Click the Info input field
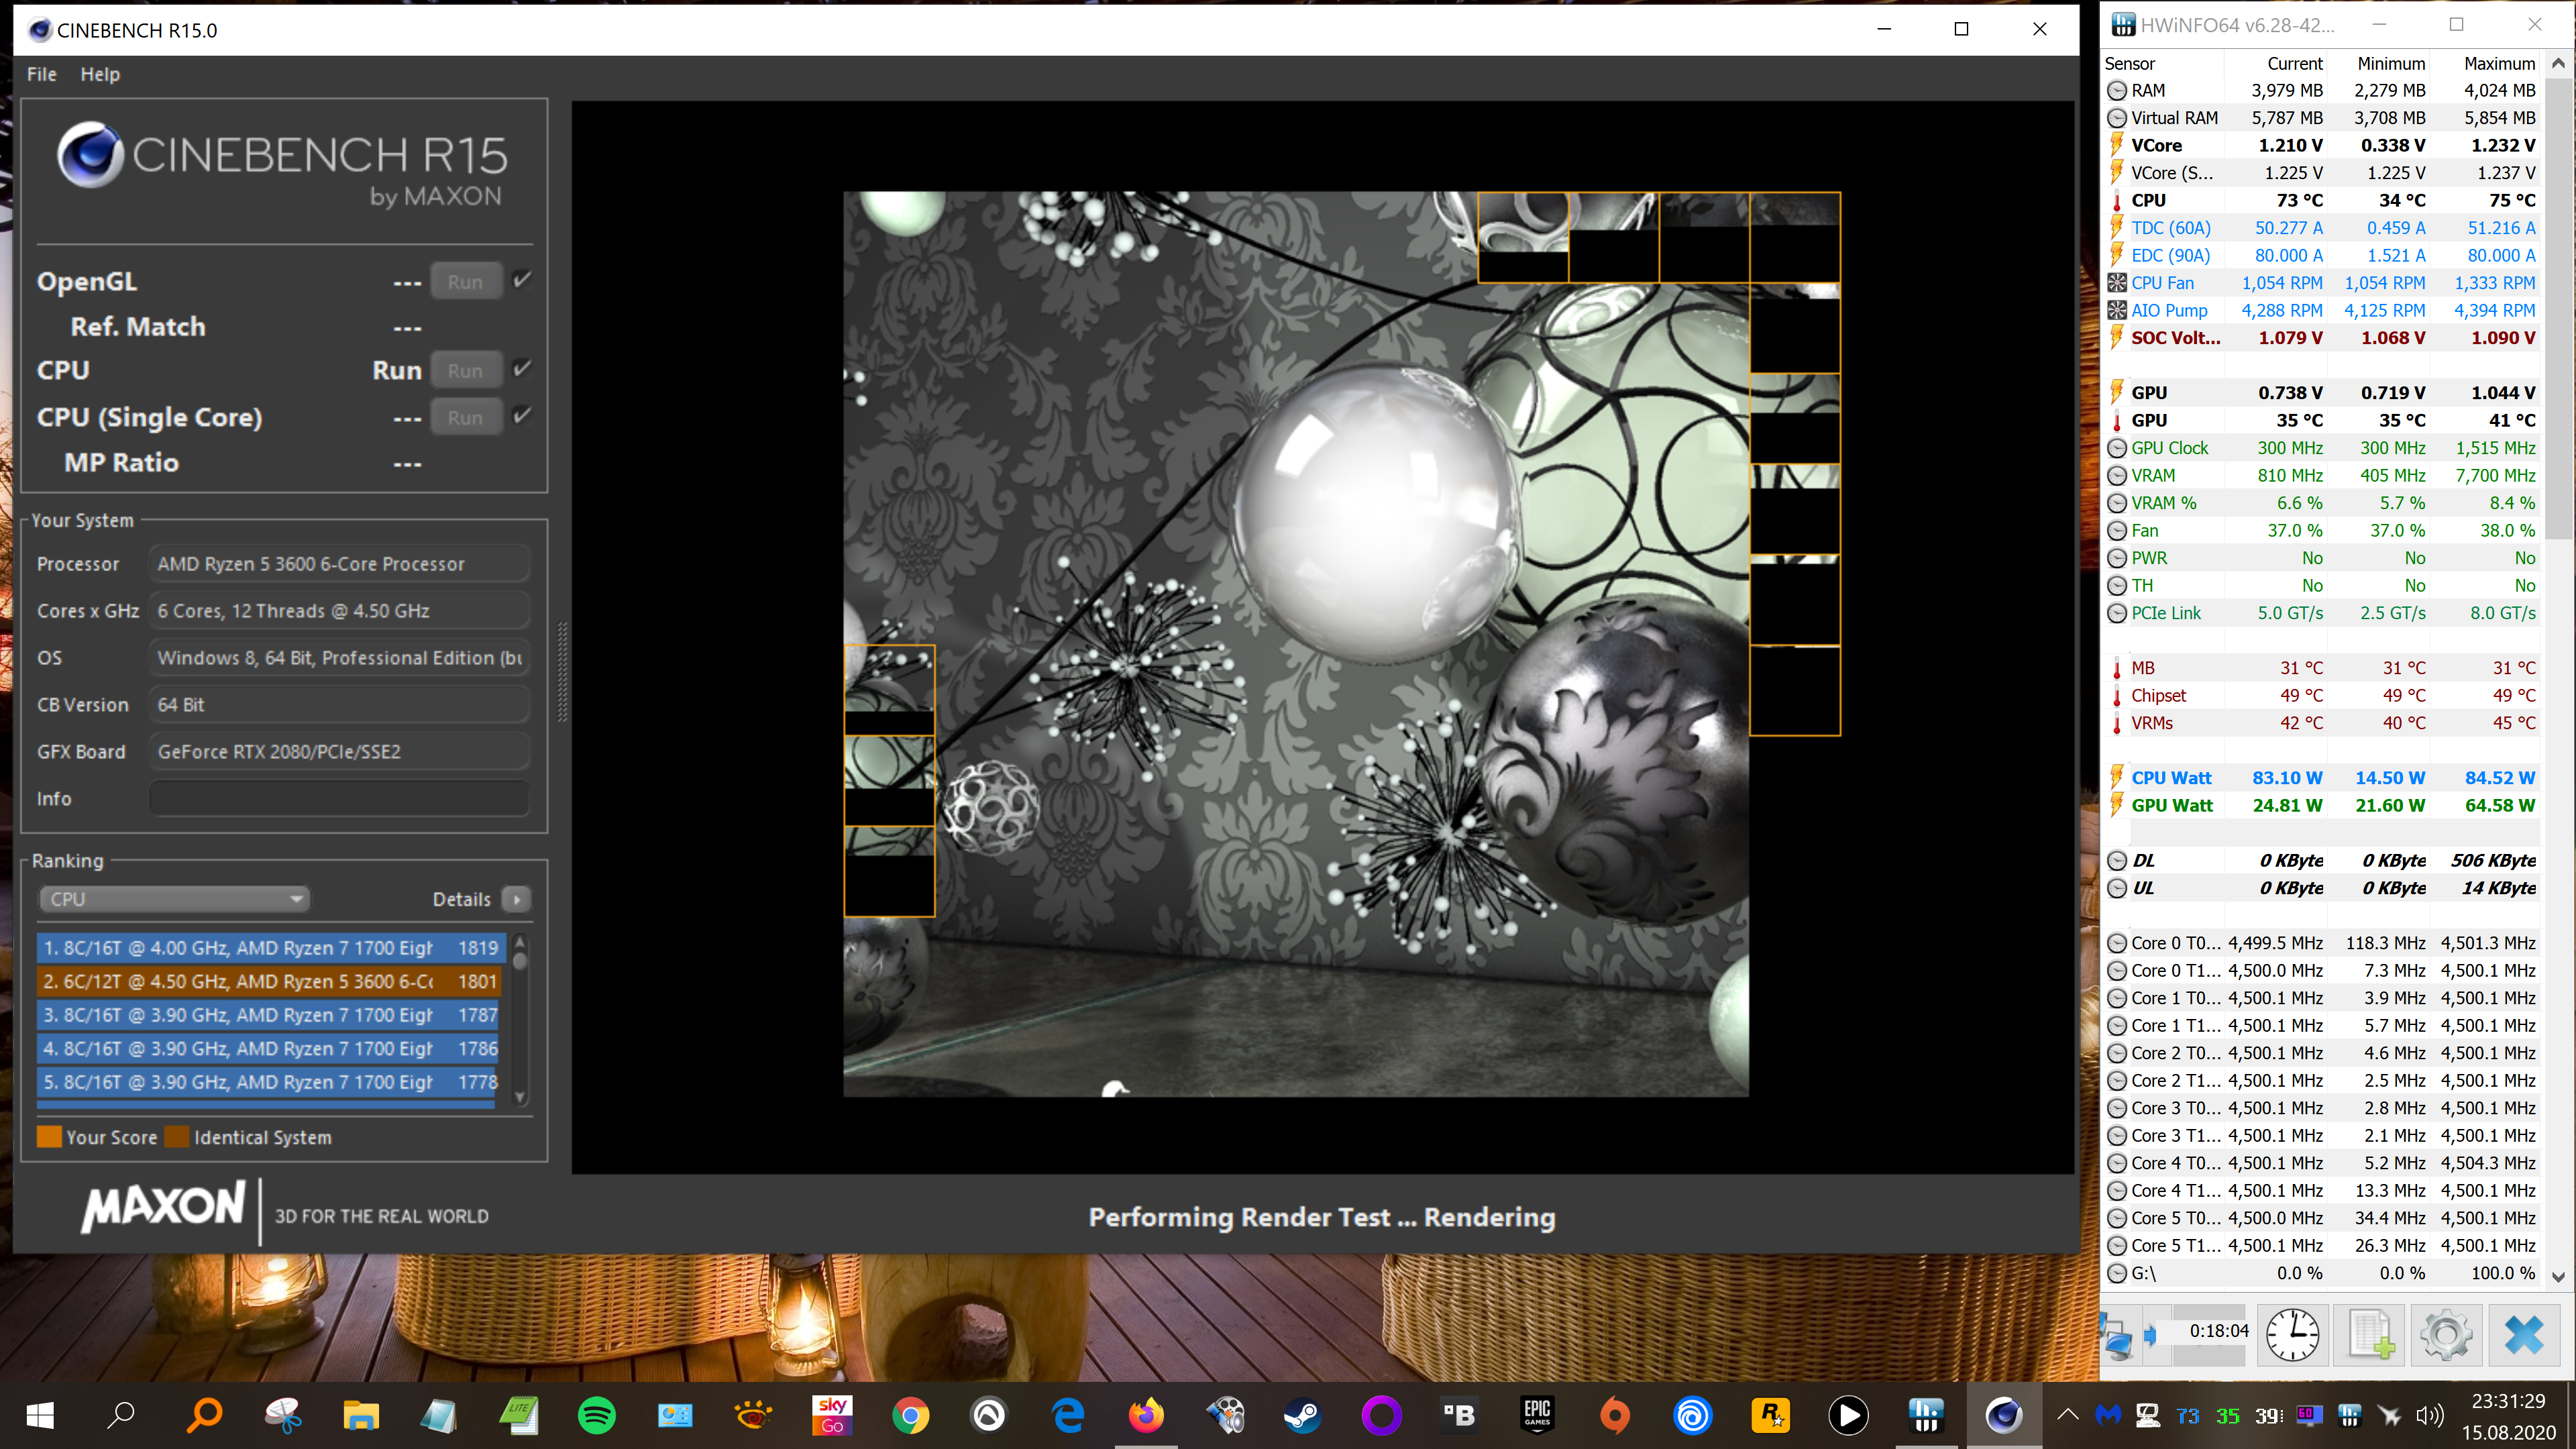 pos(339,798)
